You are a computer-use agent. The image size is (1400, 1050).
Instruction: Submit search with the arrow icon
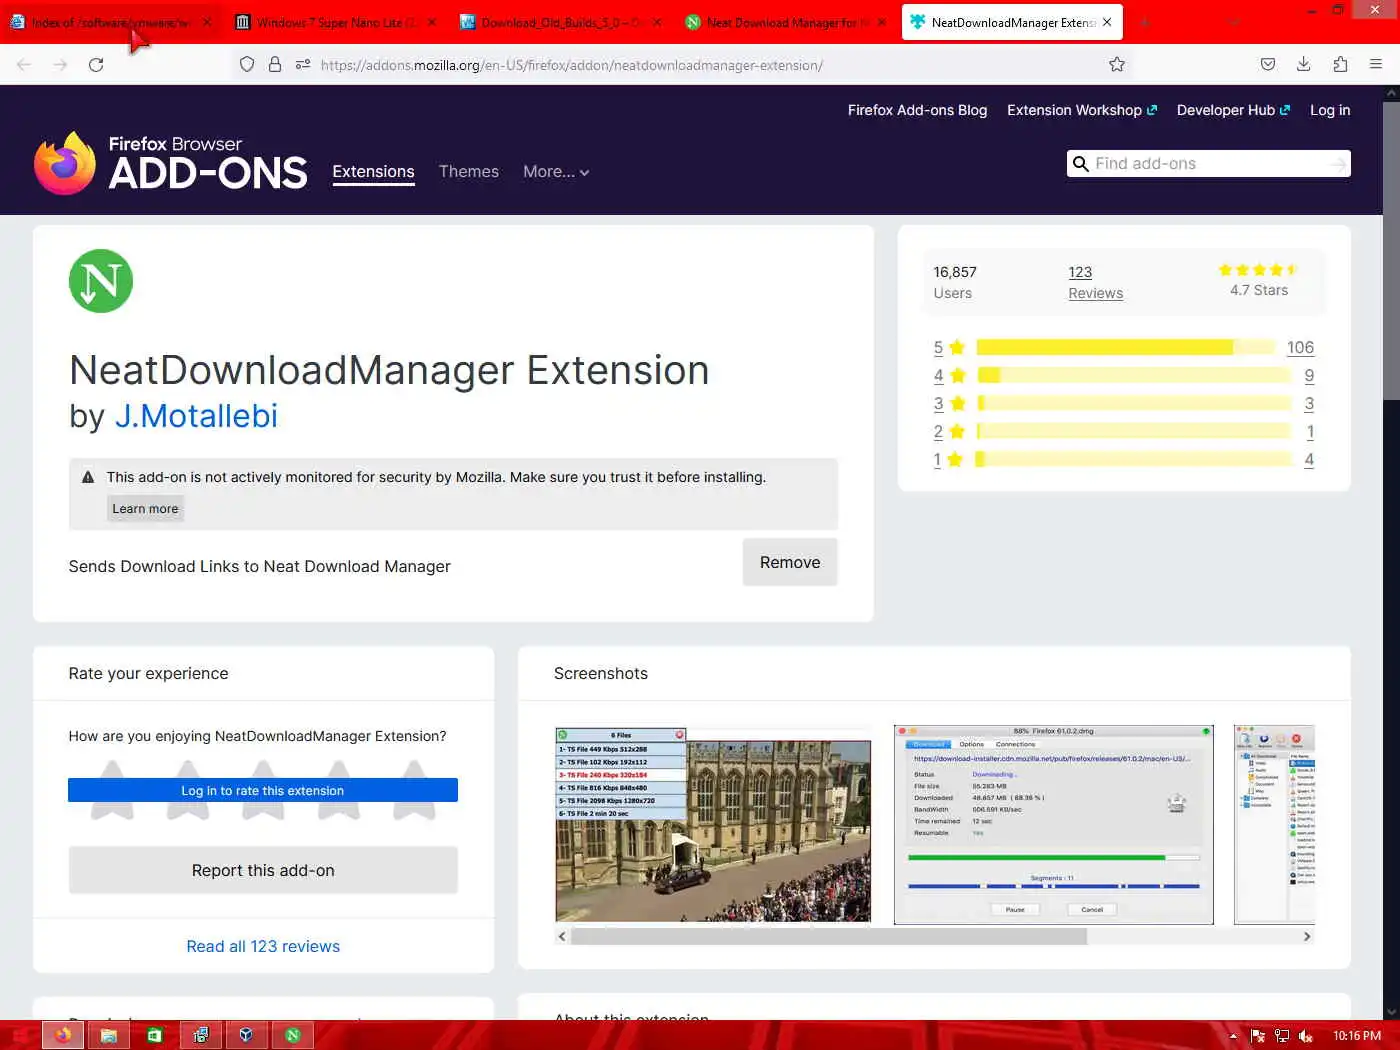point(1338,164)
